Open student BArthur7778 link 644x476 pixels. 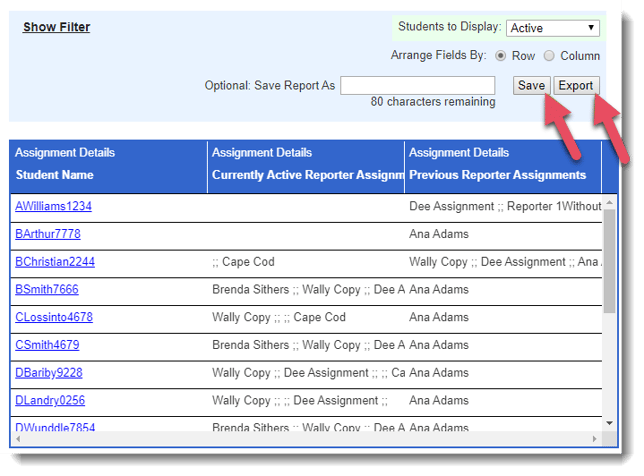(x=47, y=234)
